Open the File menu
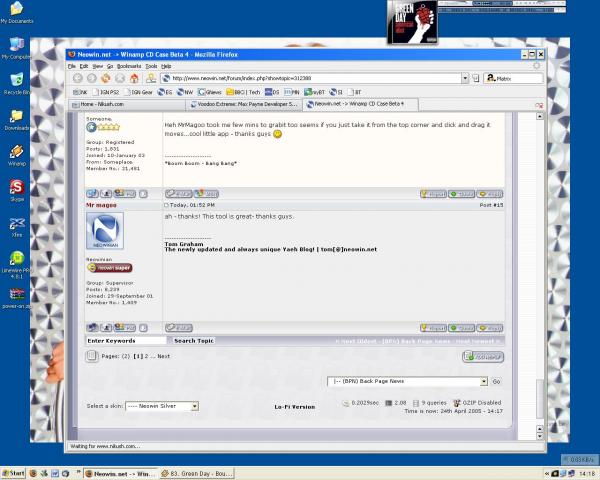 72,66
